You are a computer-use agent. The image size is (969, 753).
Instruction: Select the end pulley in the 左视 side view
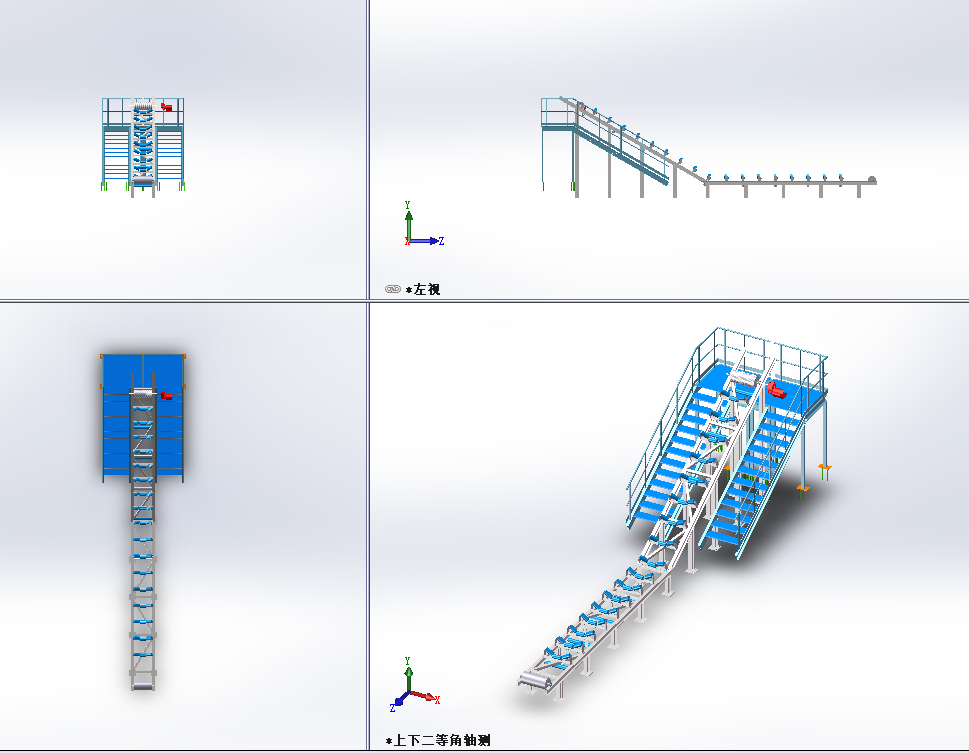pyautogui.click(x=871, y=180)
